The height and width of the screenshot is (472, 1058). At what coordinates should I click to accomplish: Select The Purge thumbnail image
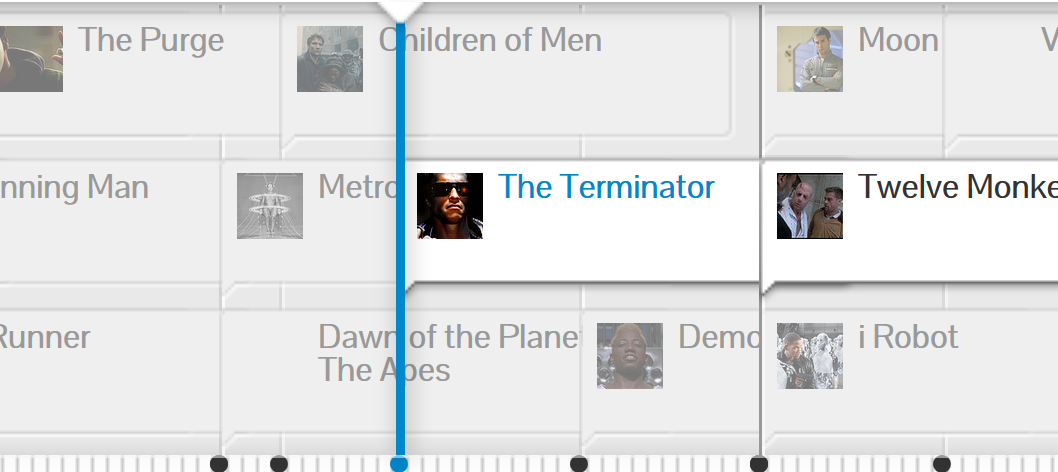pos(31,59)
